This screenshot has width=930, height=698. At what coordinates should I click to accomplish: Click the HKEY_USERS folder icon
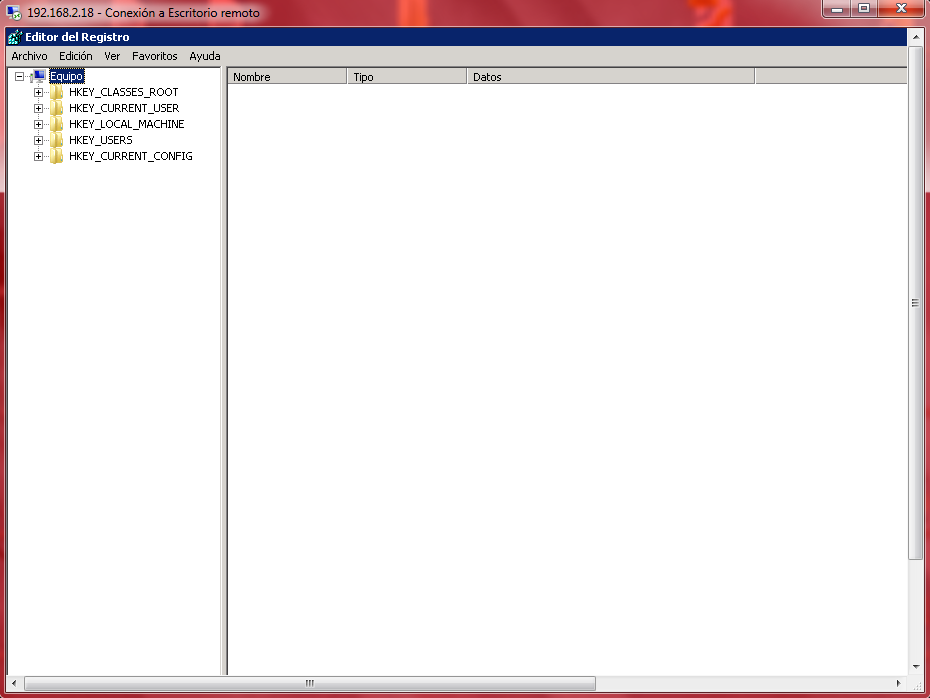pos(57,140)
